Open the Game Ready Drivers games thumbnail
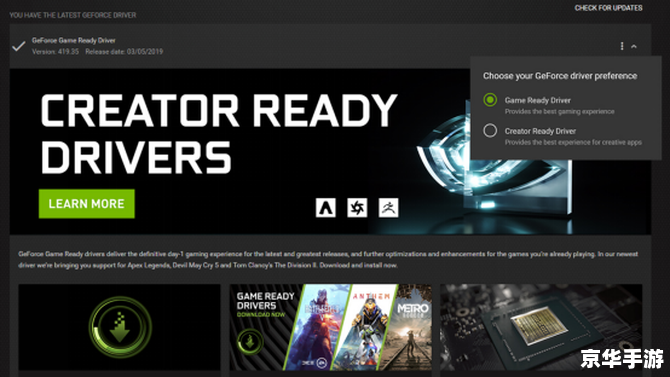The width and height of the screenshot is (670, 377). pyautogui.click(x=330, y=327)
